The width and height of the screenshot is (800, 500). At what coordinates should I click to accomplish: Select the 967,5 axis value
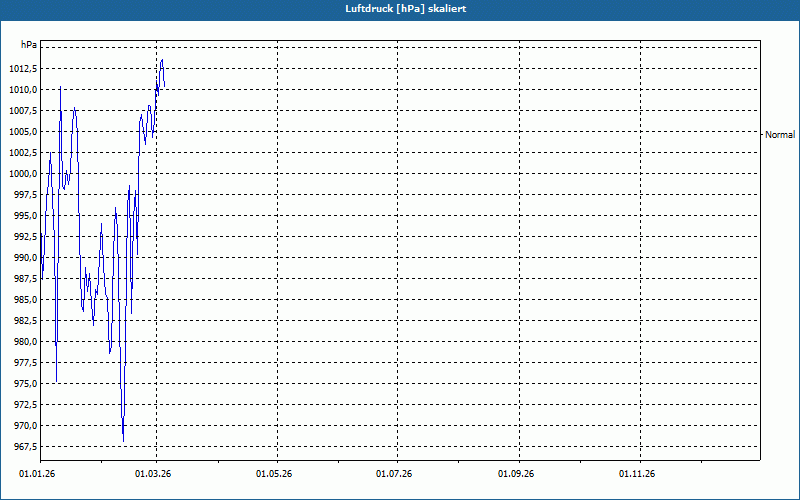tap(25, 446)
